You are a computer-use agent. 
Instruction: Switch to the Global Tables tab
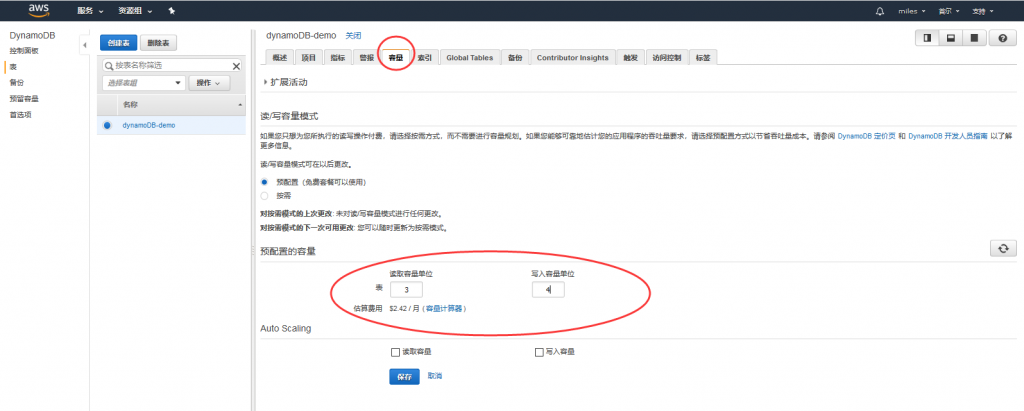470,58
